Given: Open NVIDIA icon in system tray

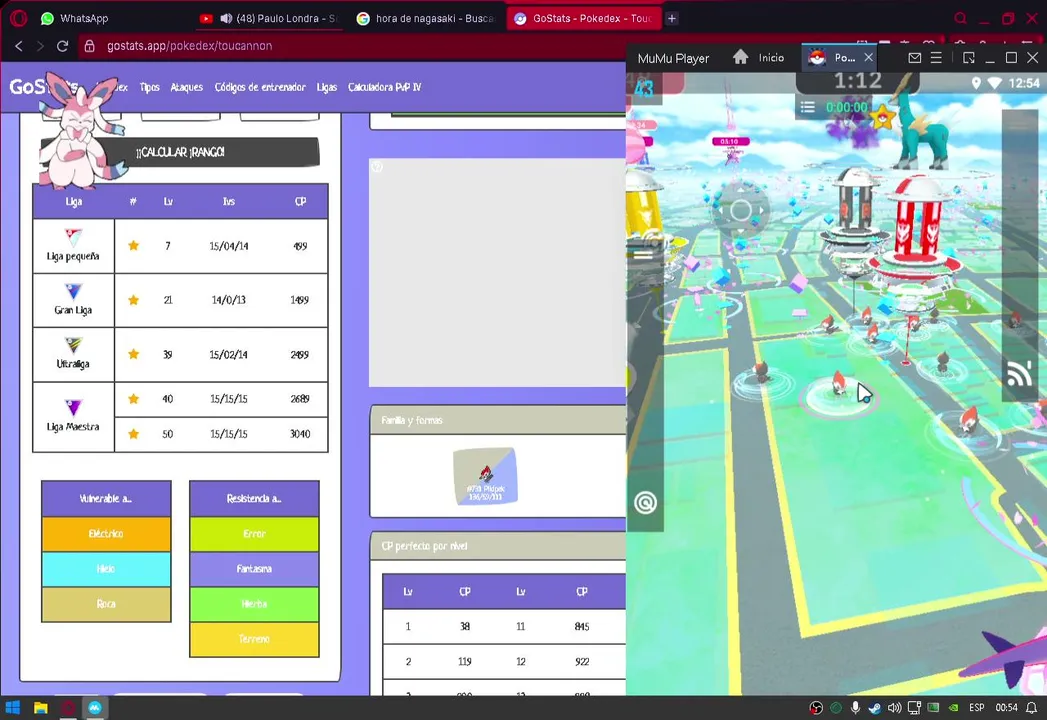Looking at the screenshot, I should (954, 708).
